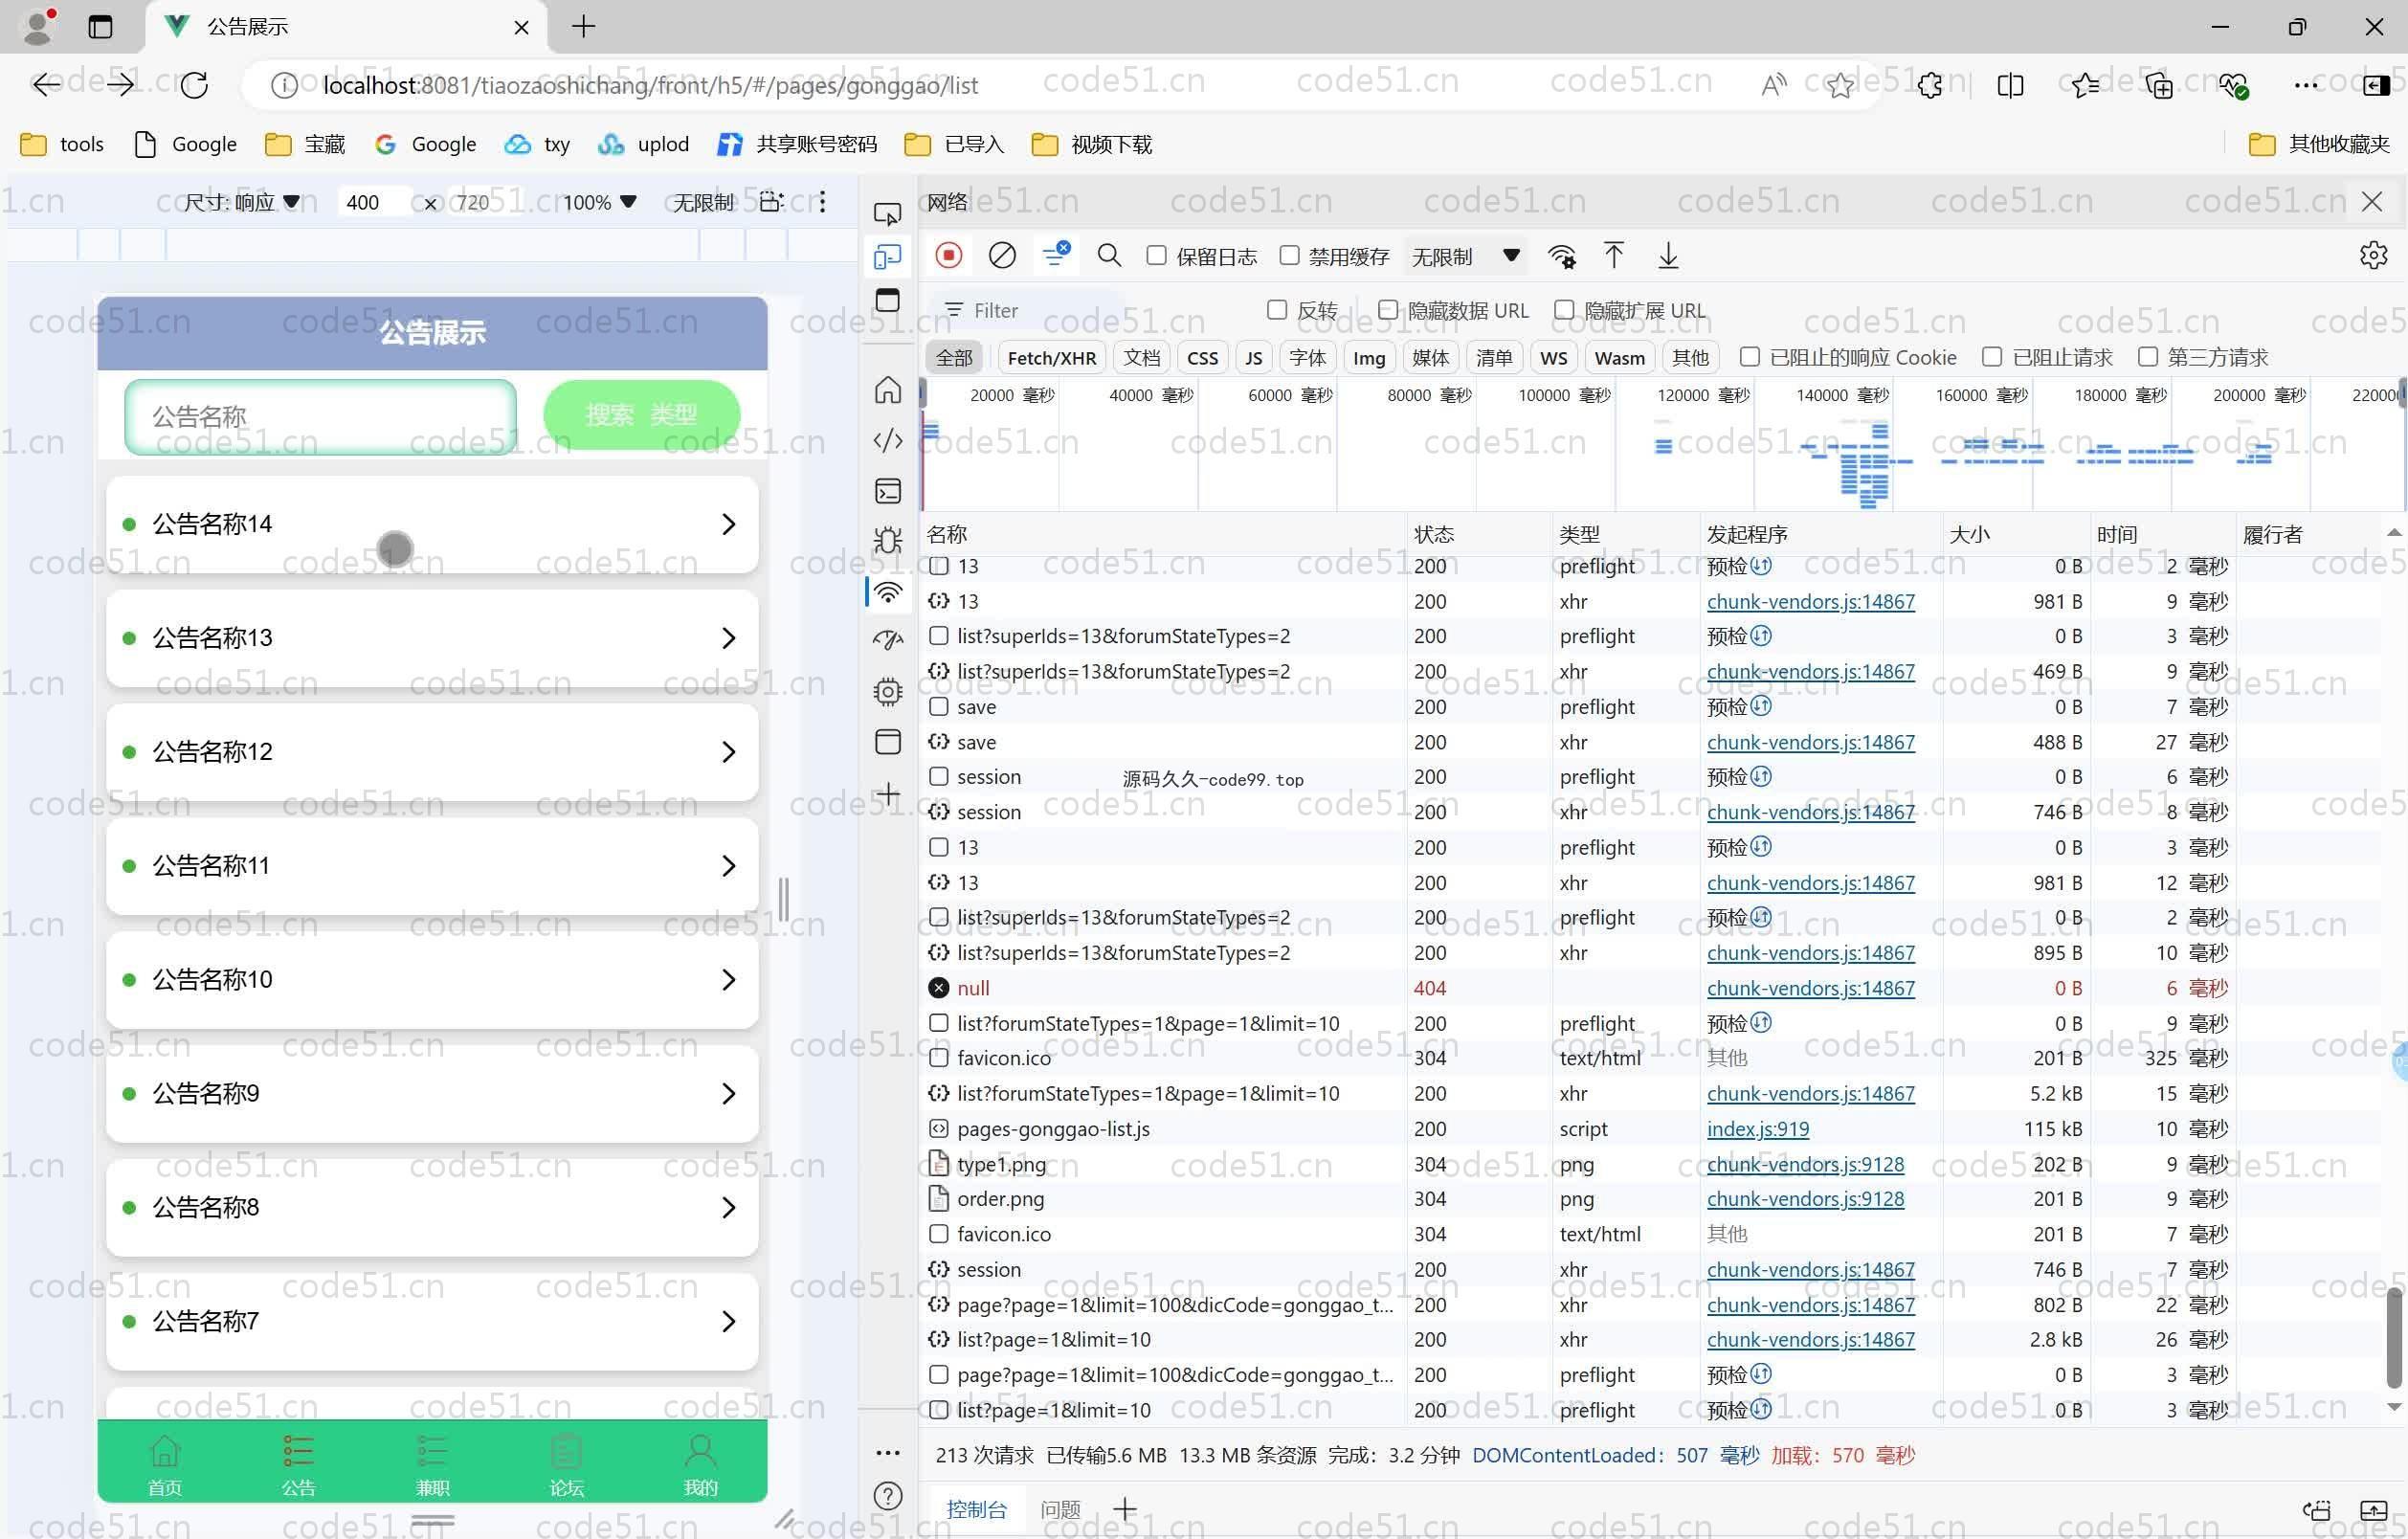
Task: Enable the 禁用缓存 checkbox
Action: point(1289,256)
